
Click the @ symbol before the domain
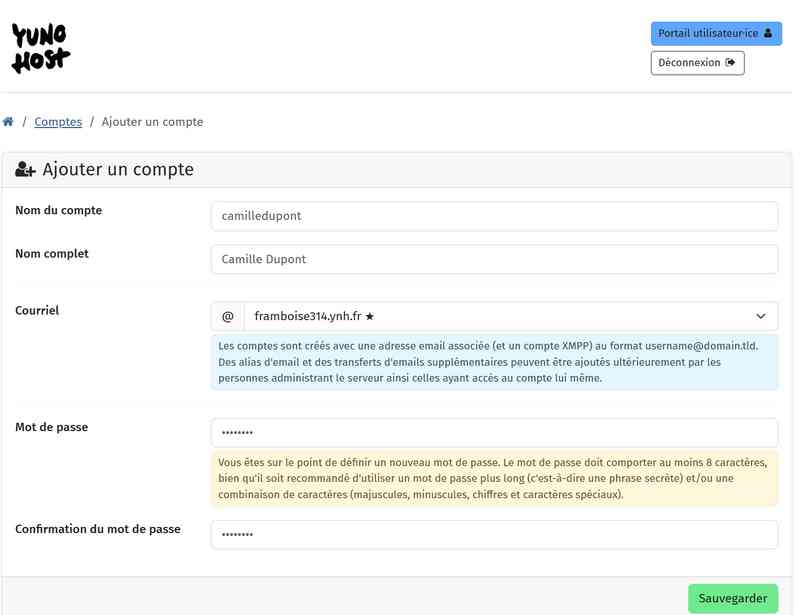227,316
